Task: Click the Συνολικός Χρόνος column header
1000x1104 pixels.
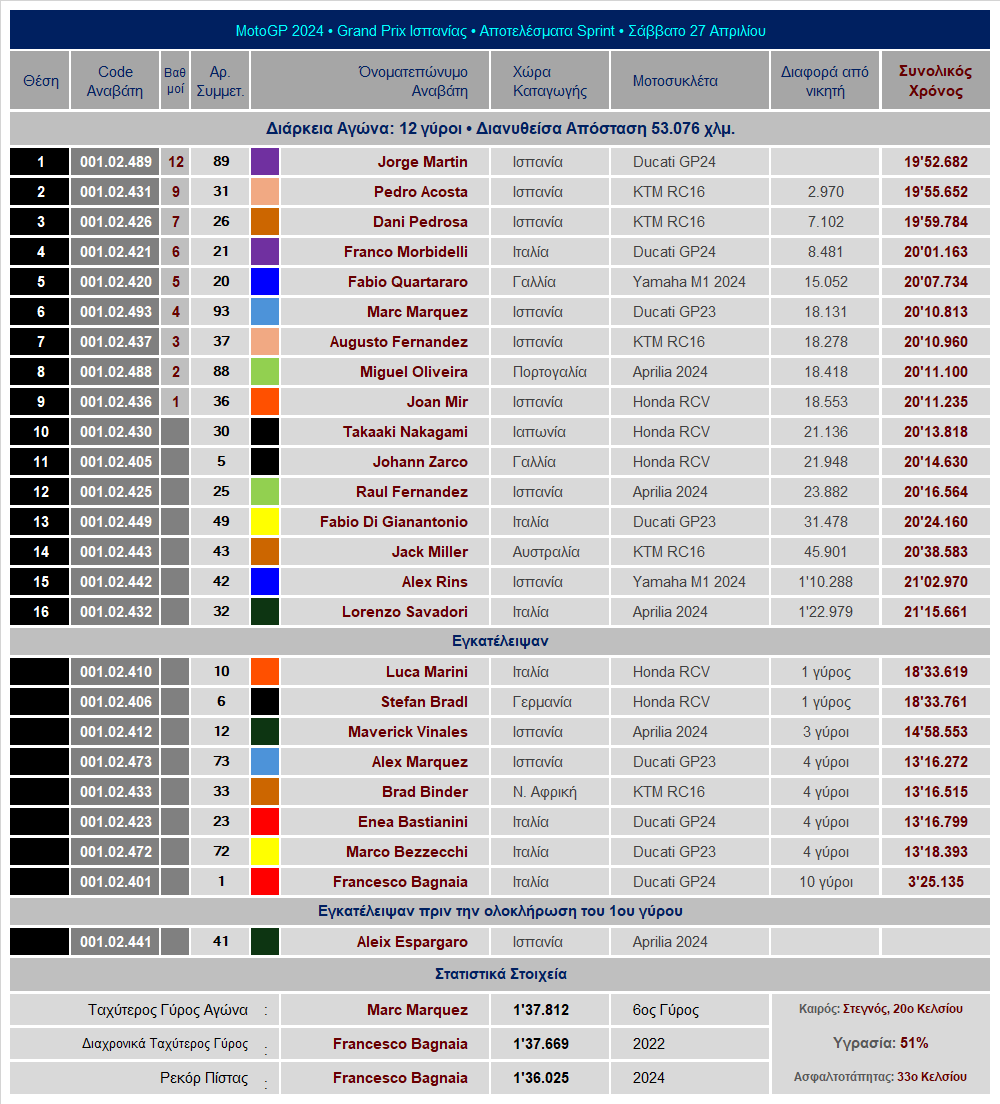Action: tap(935, 81)
